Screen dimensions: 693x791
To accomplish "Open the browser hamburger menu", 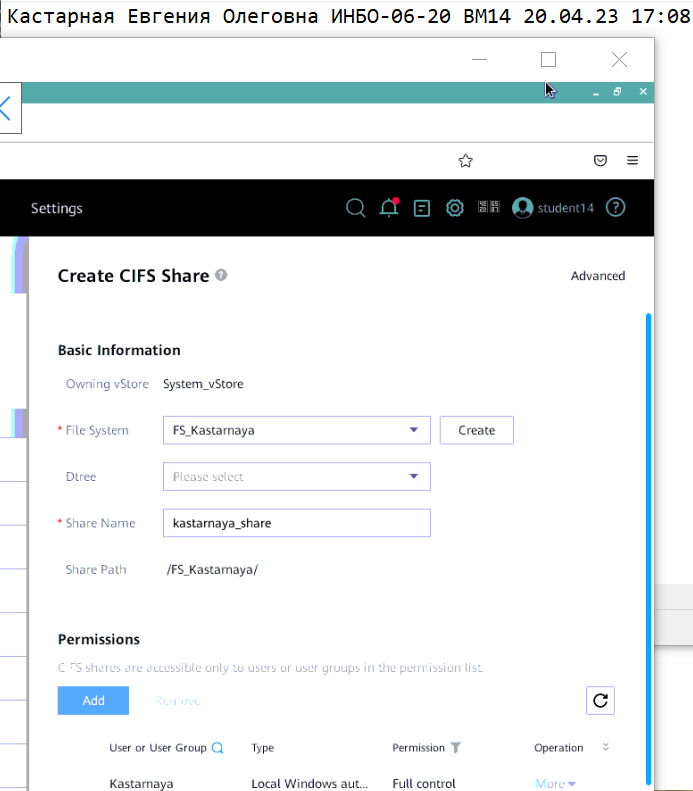I will coord(632,160).
